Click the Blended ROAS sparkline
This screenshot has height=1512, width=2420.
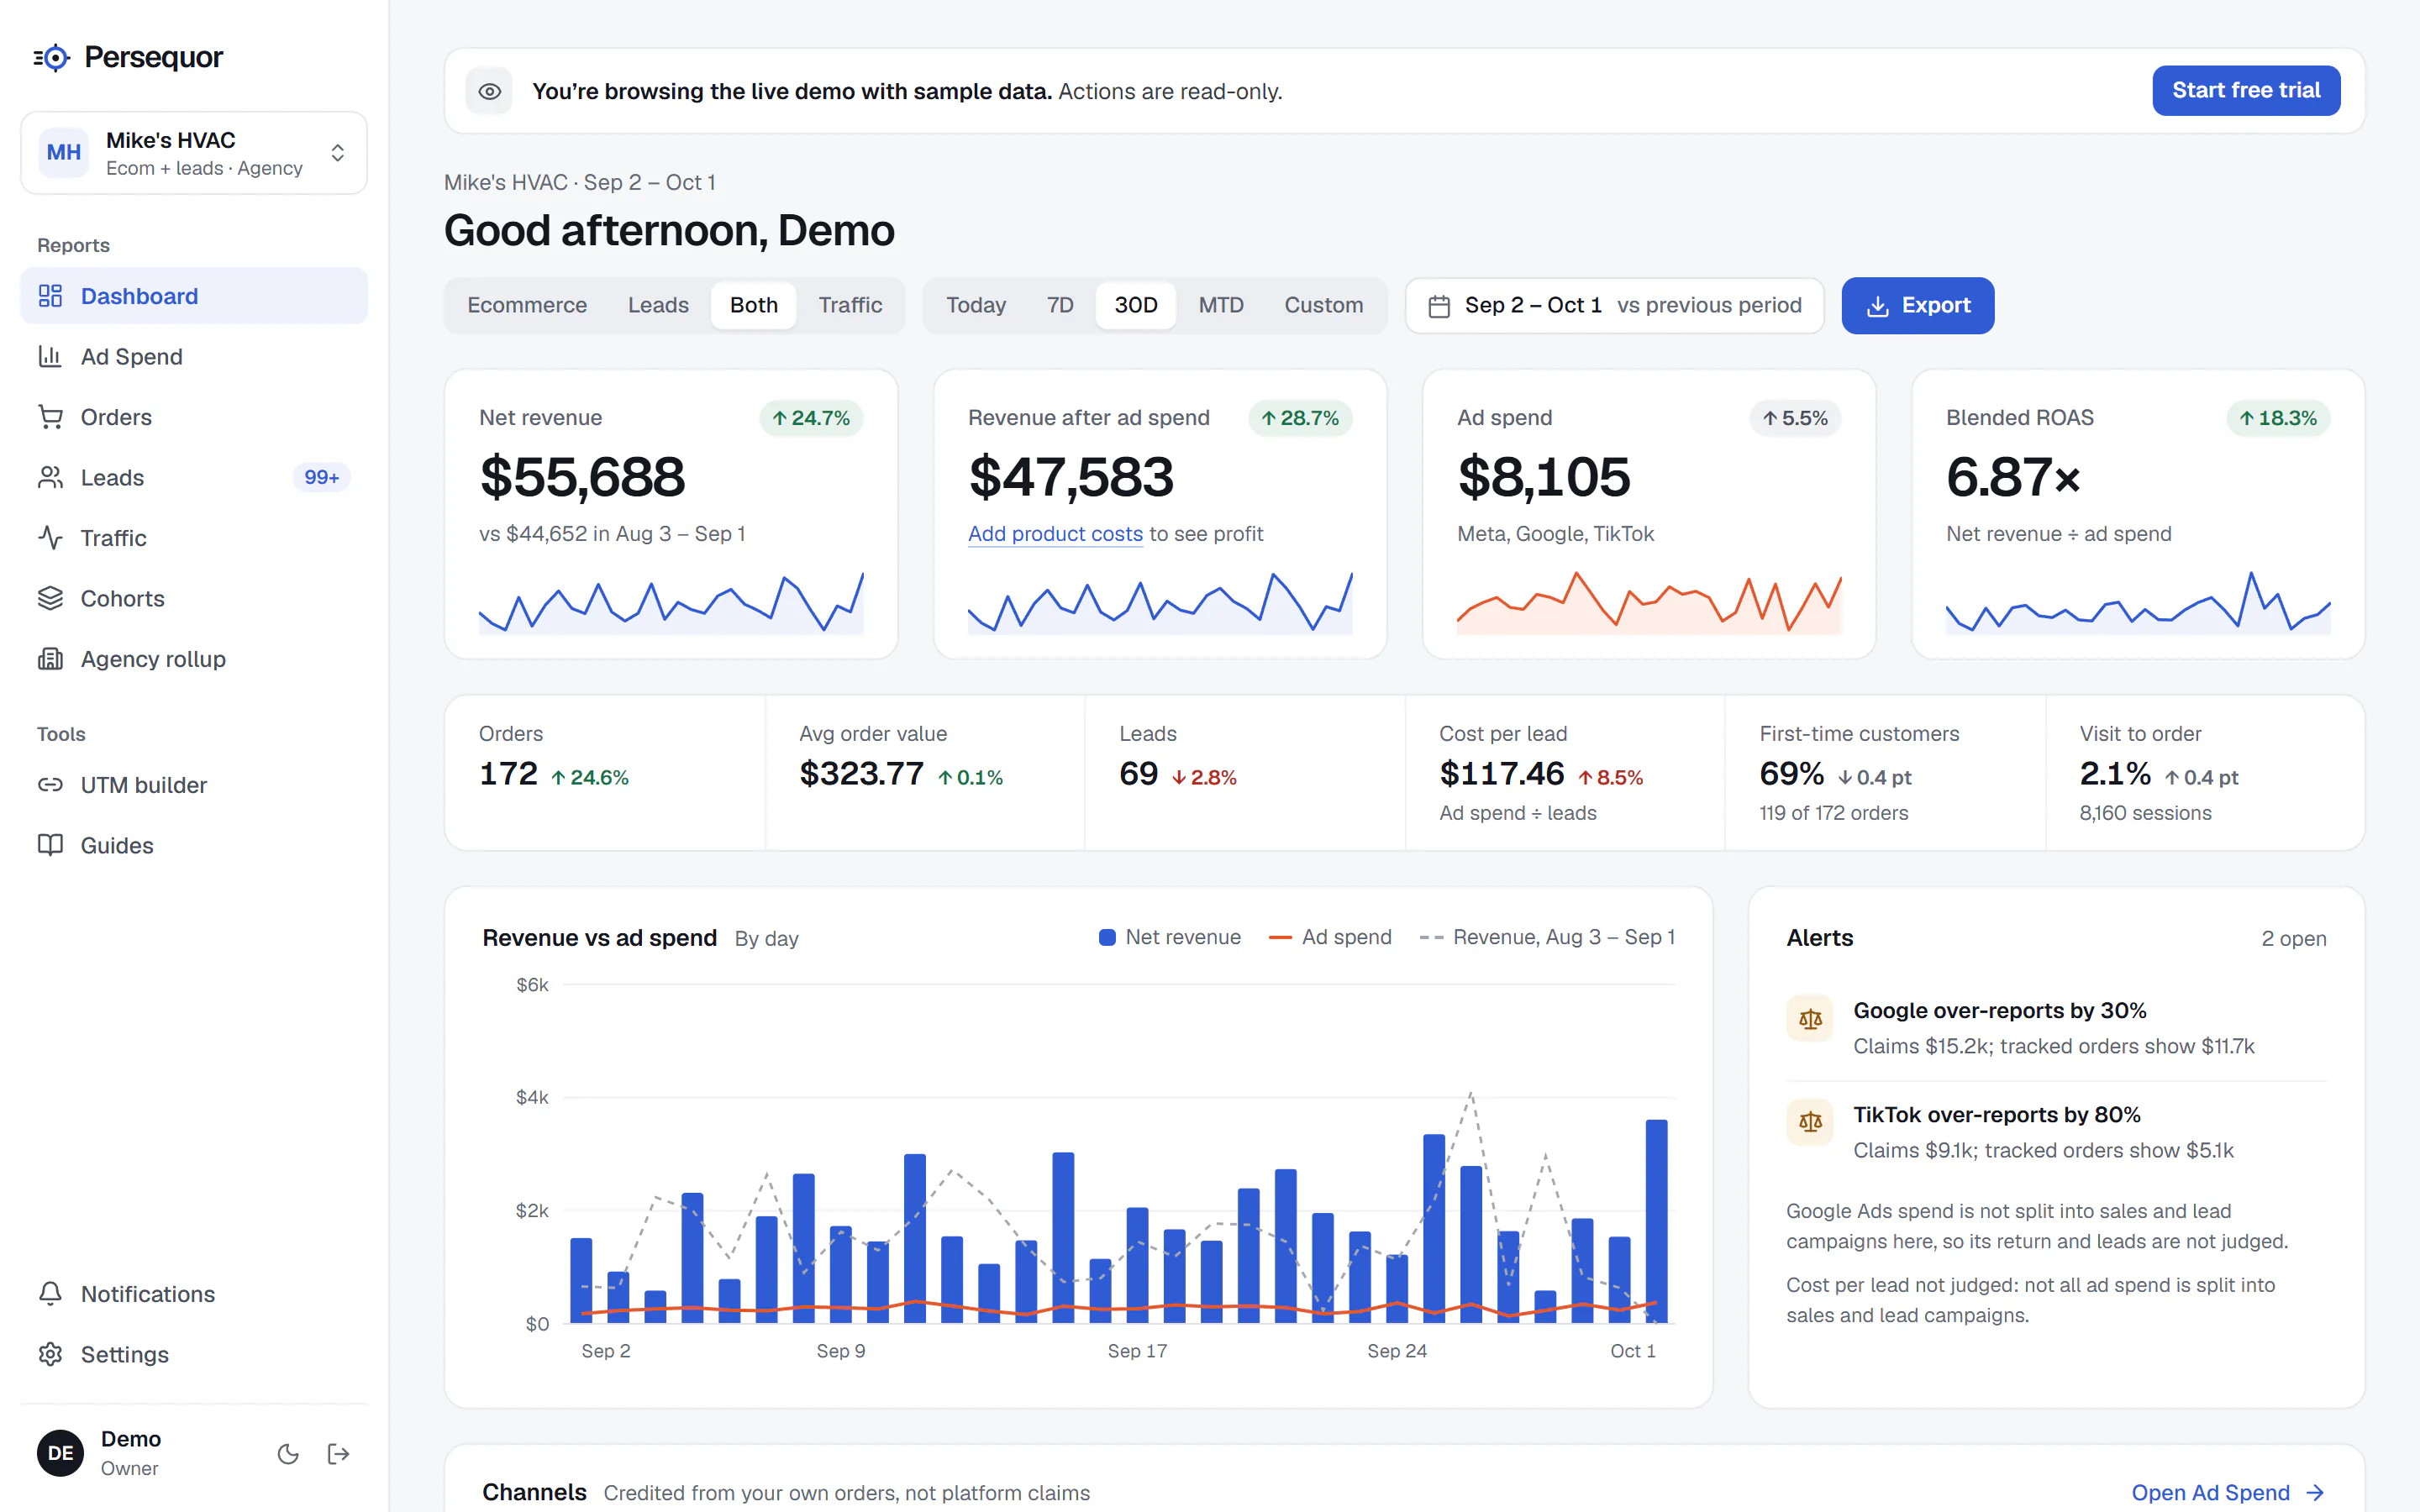(2138, 603)
